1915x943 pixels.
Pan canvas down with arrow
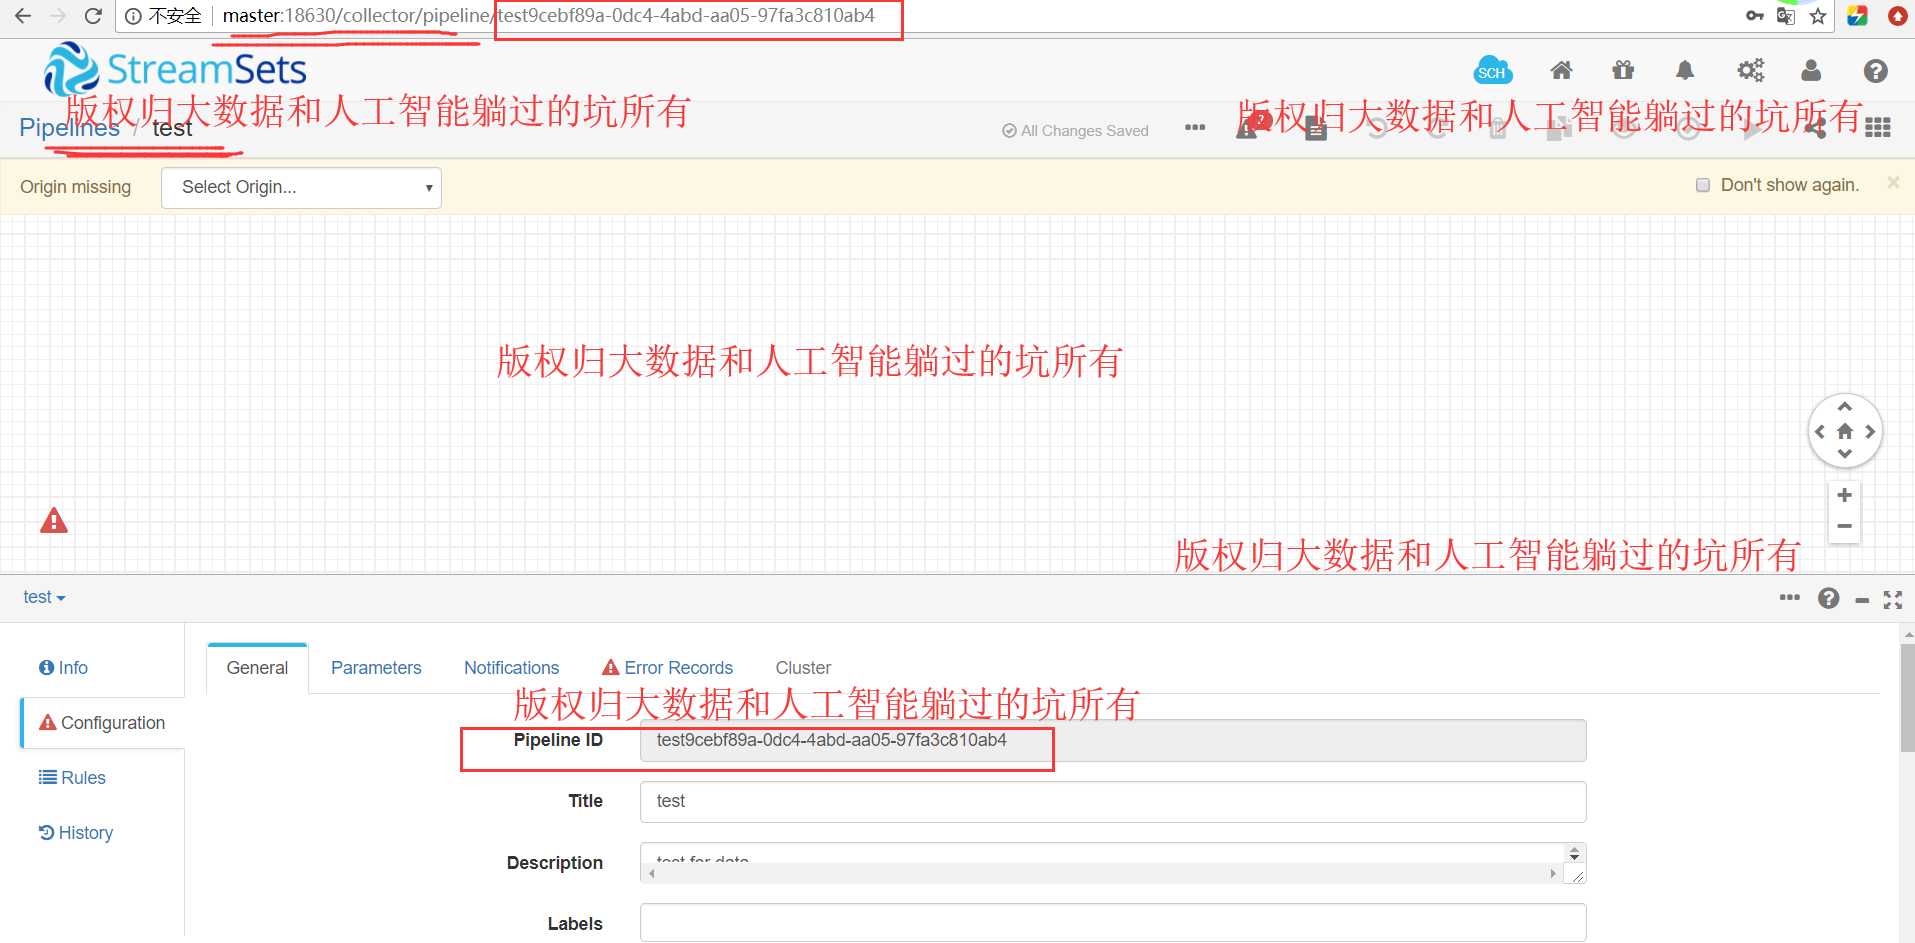click(1845, 455)
